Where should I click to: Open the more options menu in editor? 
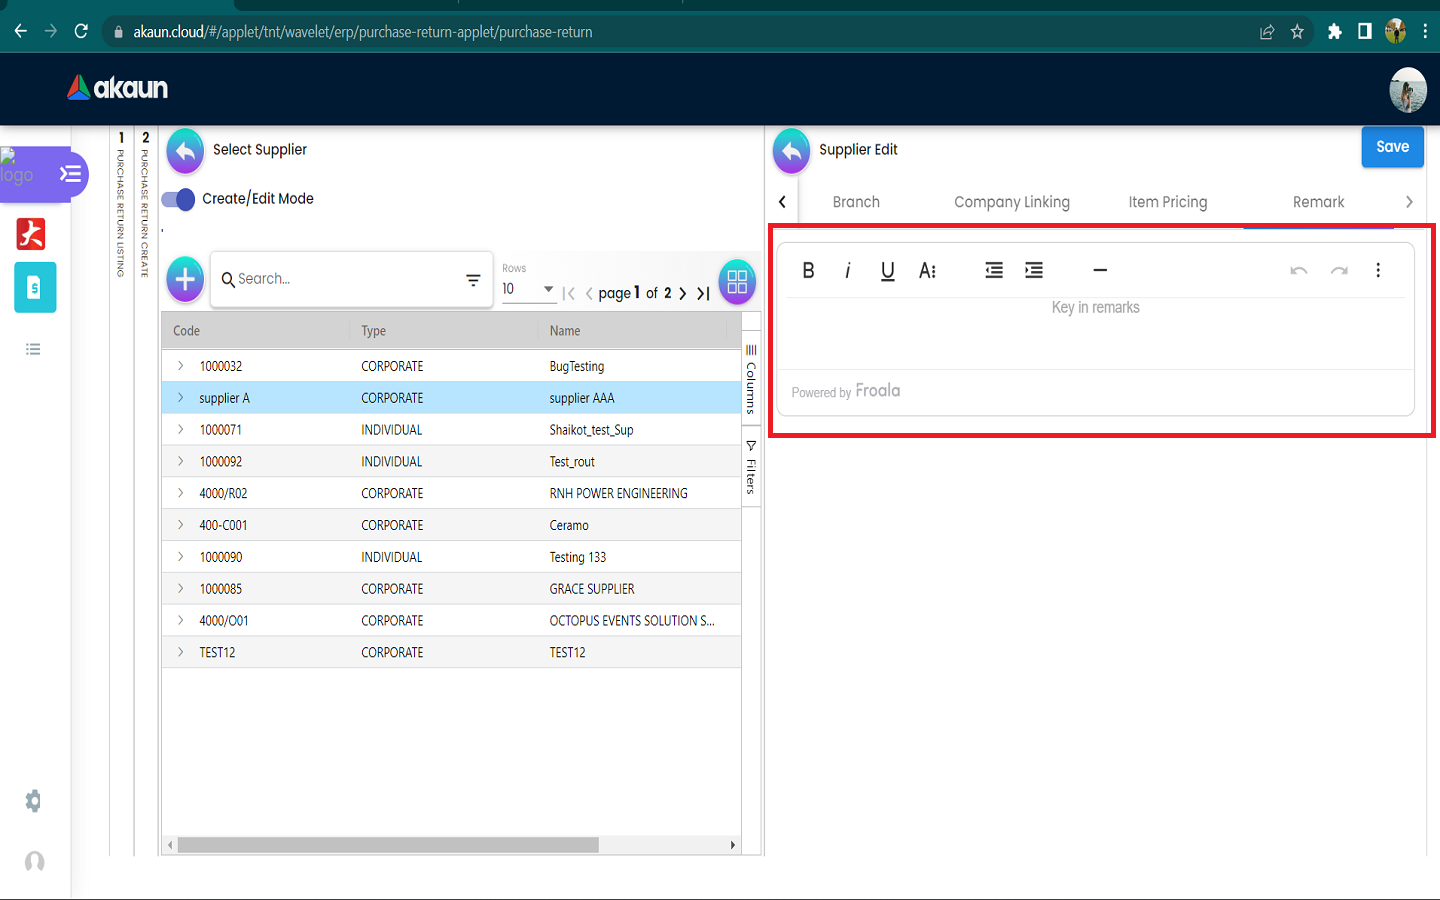[x=1378, y=270]
